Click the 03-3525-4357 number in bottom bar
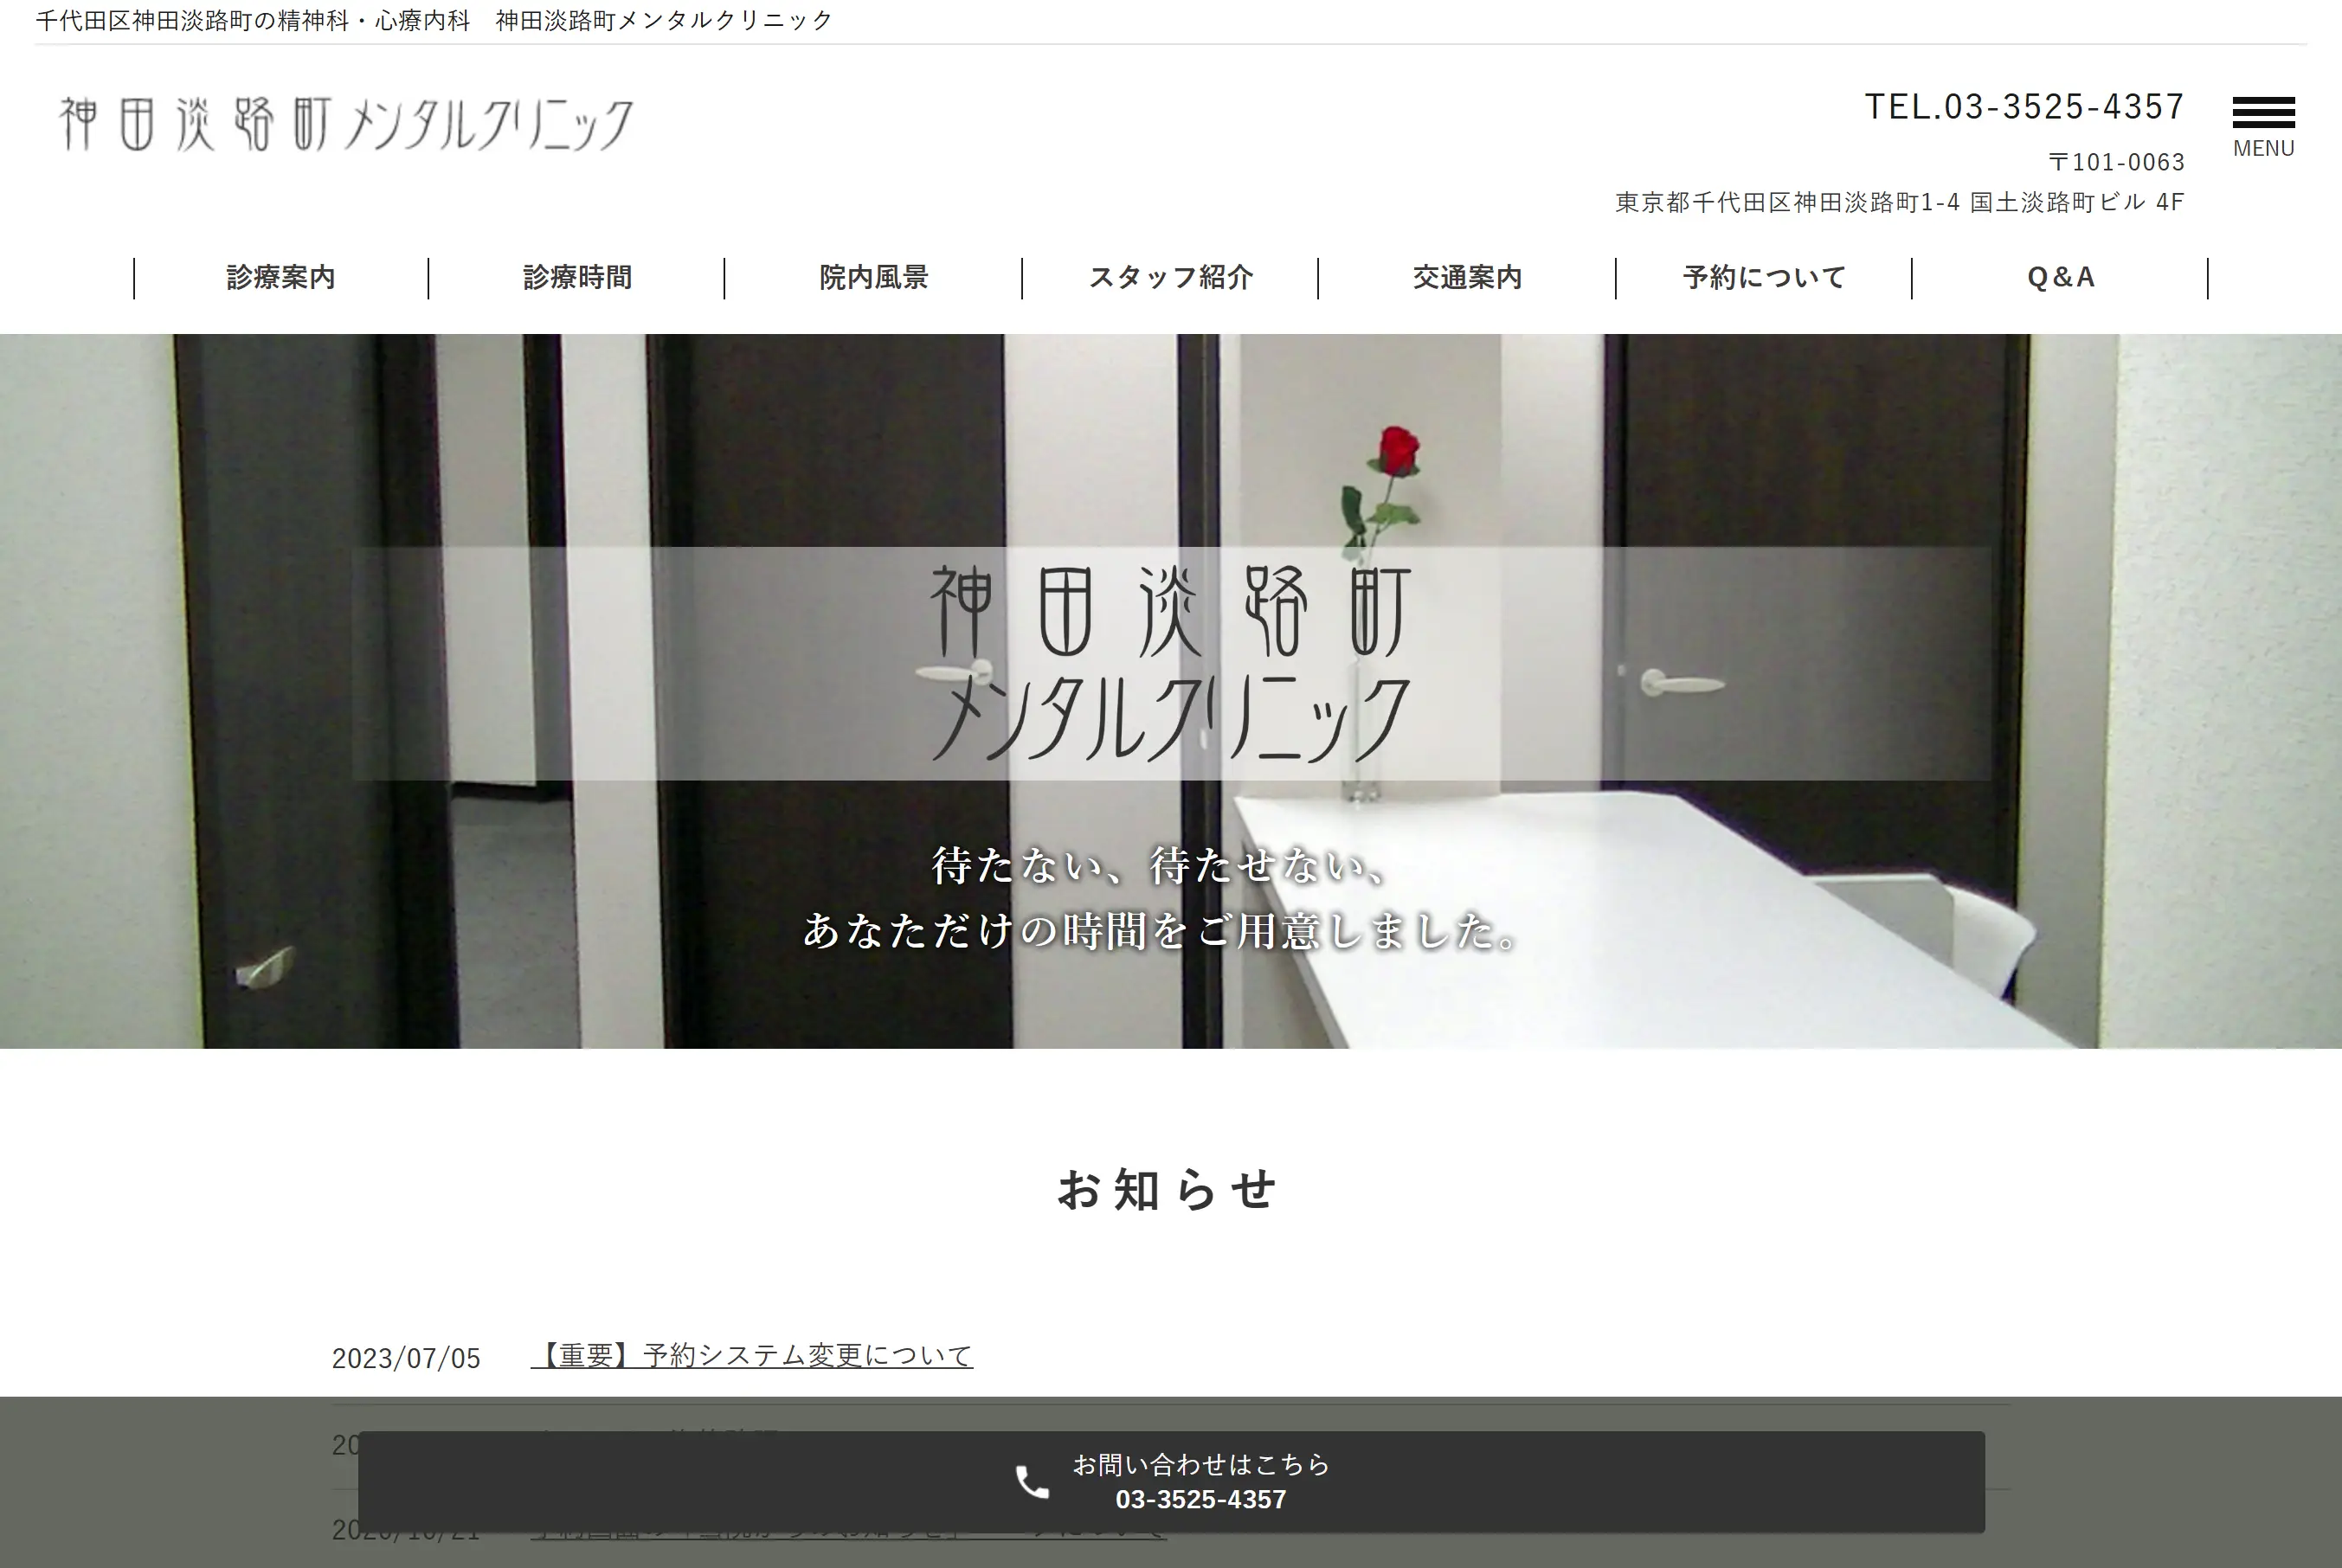The image size is (2342, 1568). pyautogui.click(x=1200, y=1500)
